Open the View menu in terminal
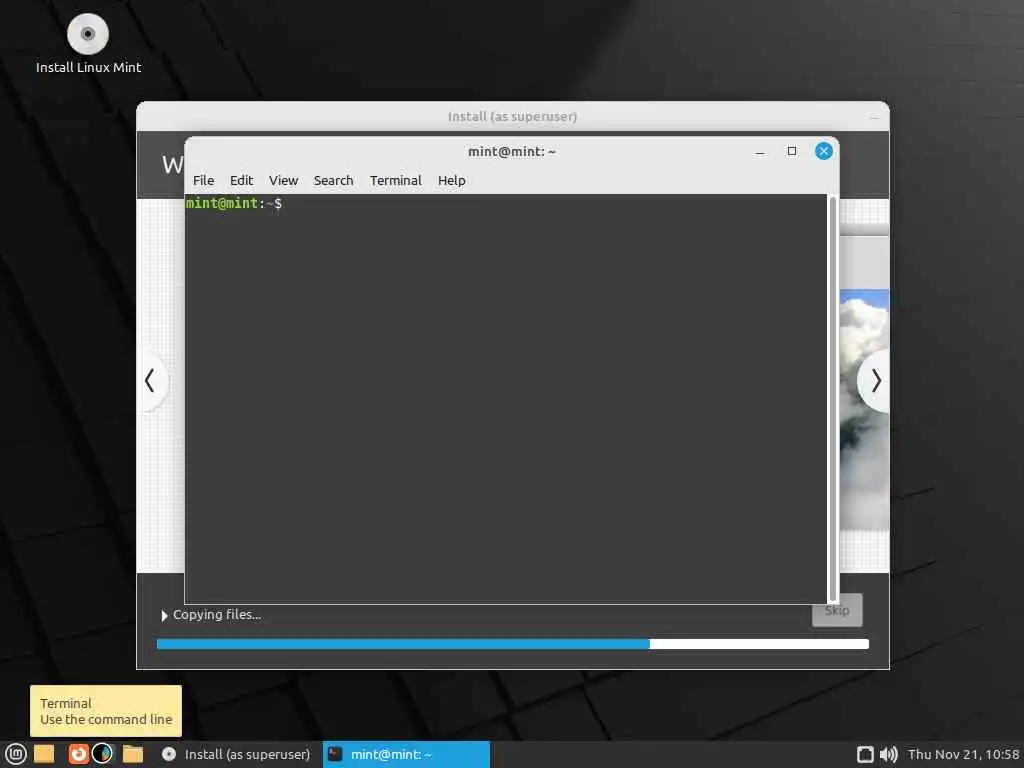Screen dimensions: 1024x768 (x=283, y=180)
